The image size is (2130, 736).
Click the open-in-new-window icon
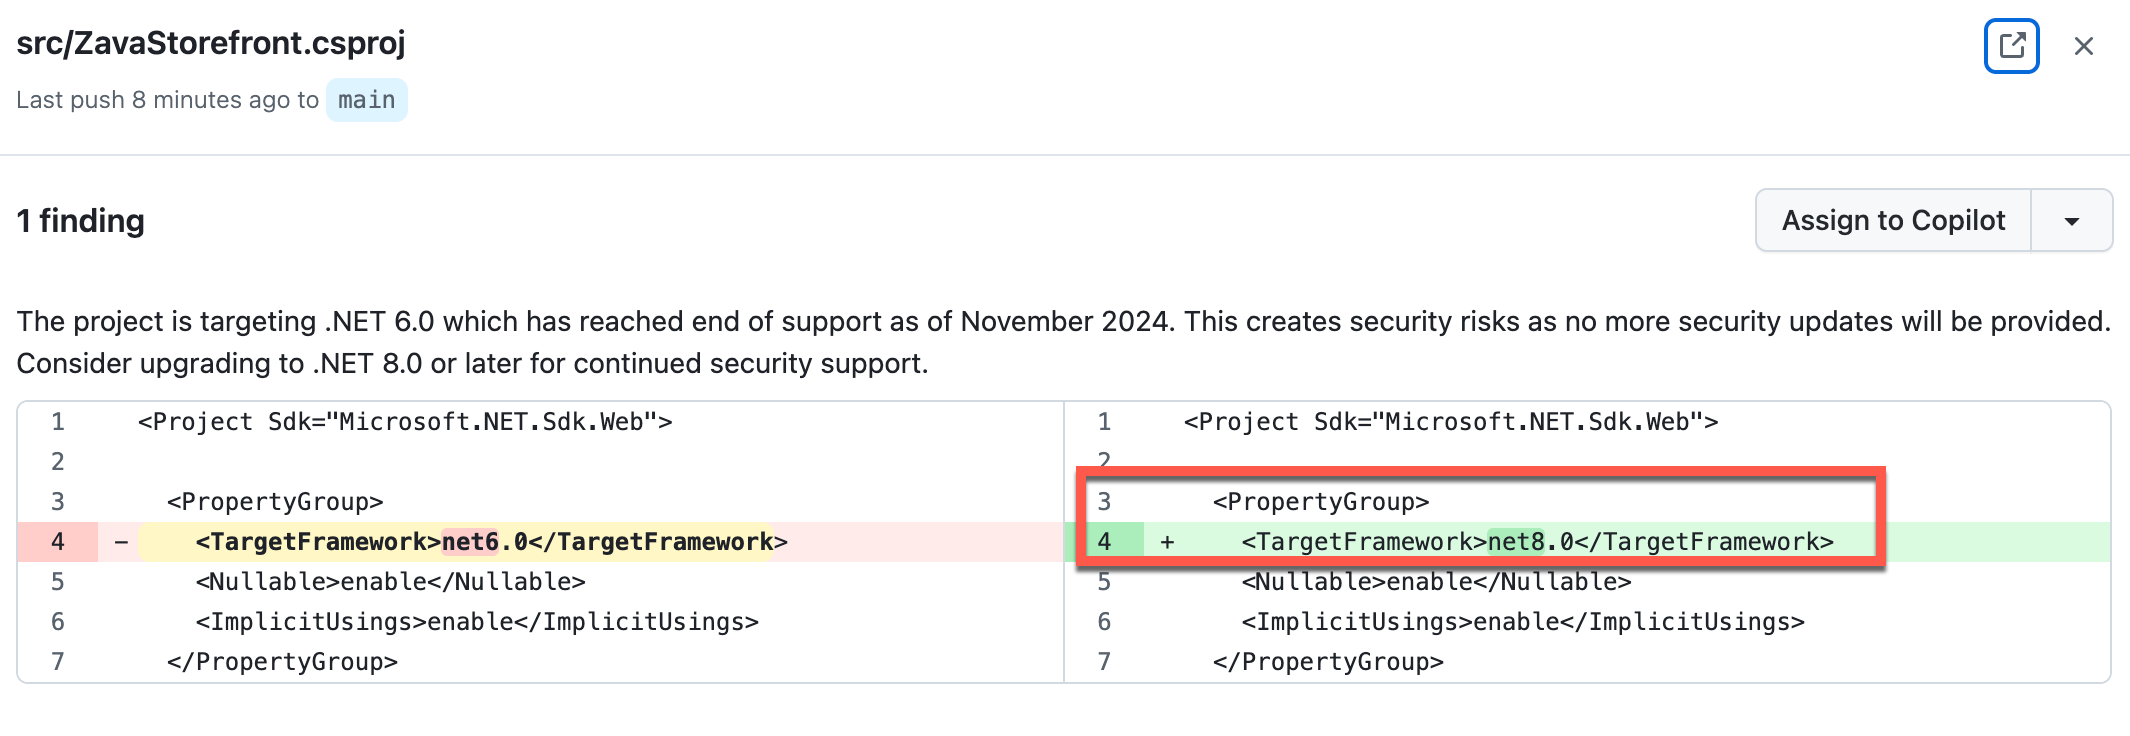point(2013,46)
